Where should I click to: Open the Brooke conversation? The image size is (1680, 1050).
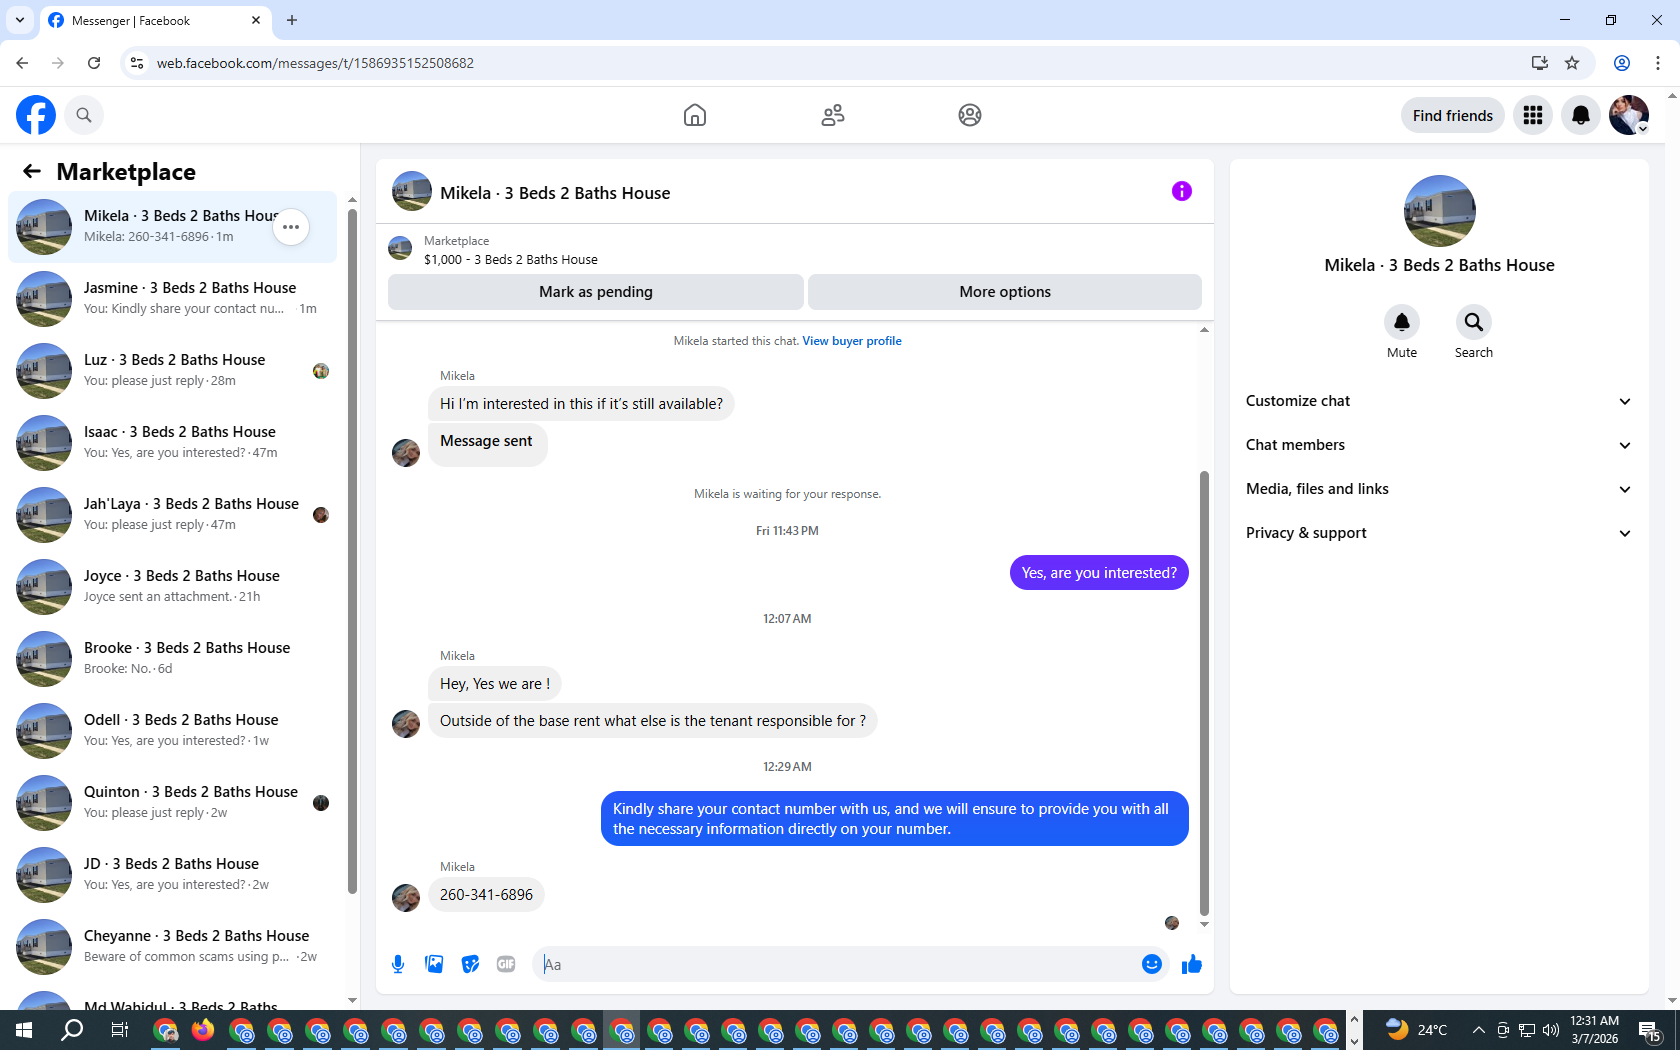point(172,659)
